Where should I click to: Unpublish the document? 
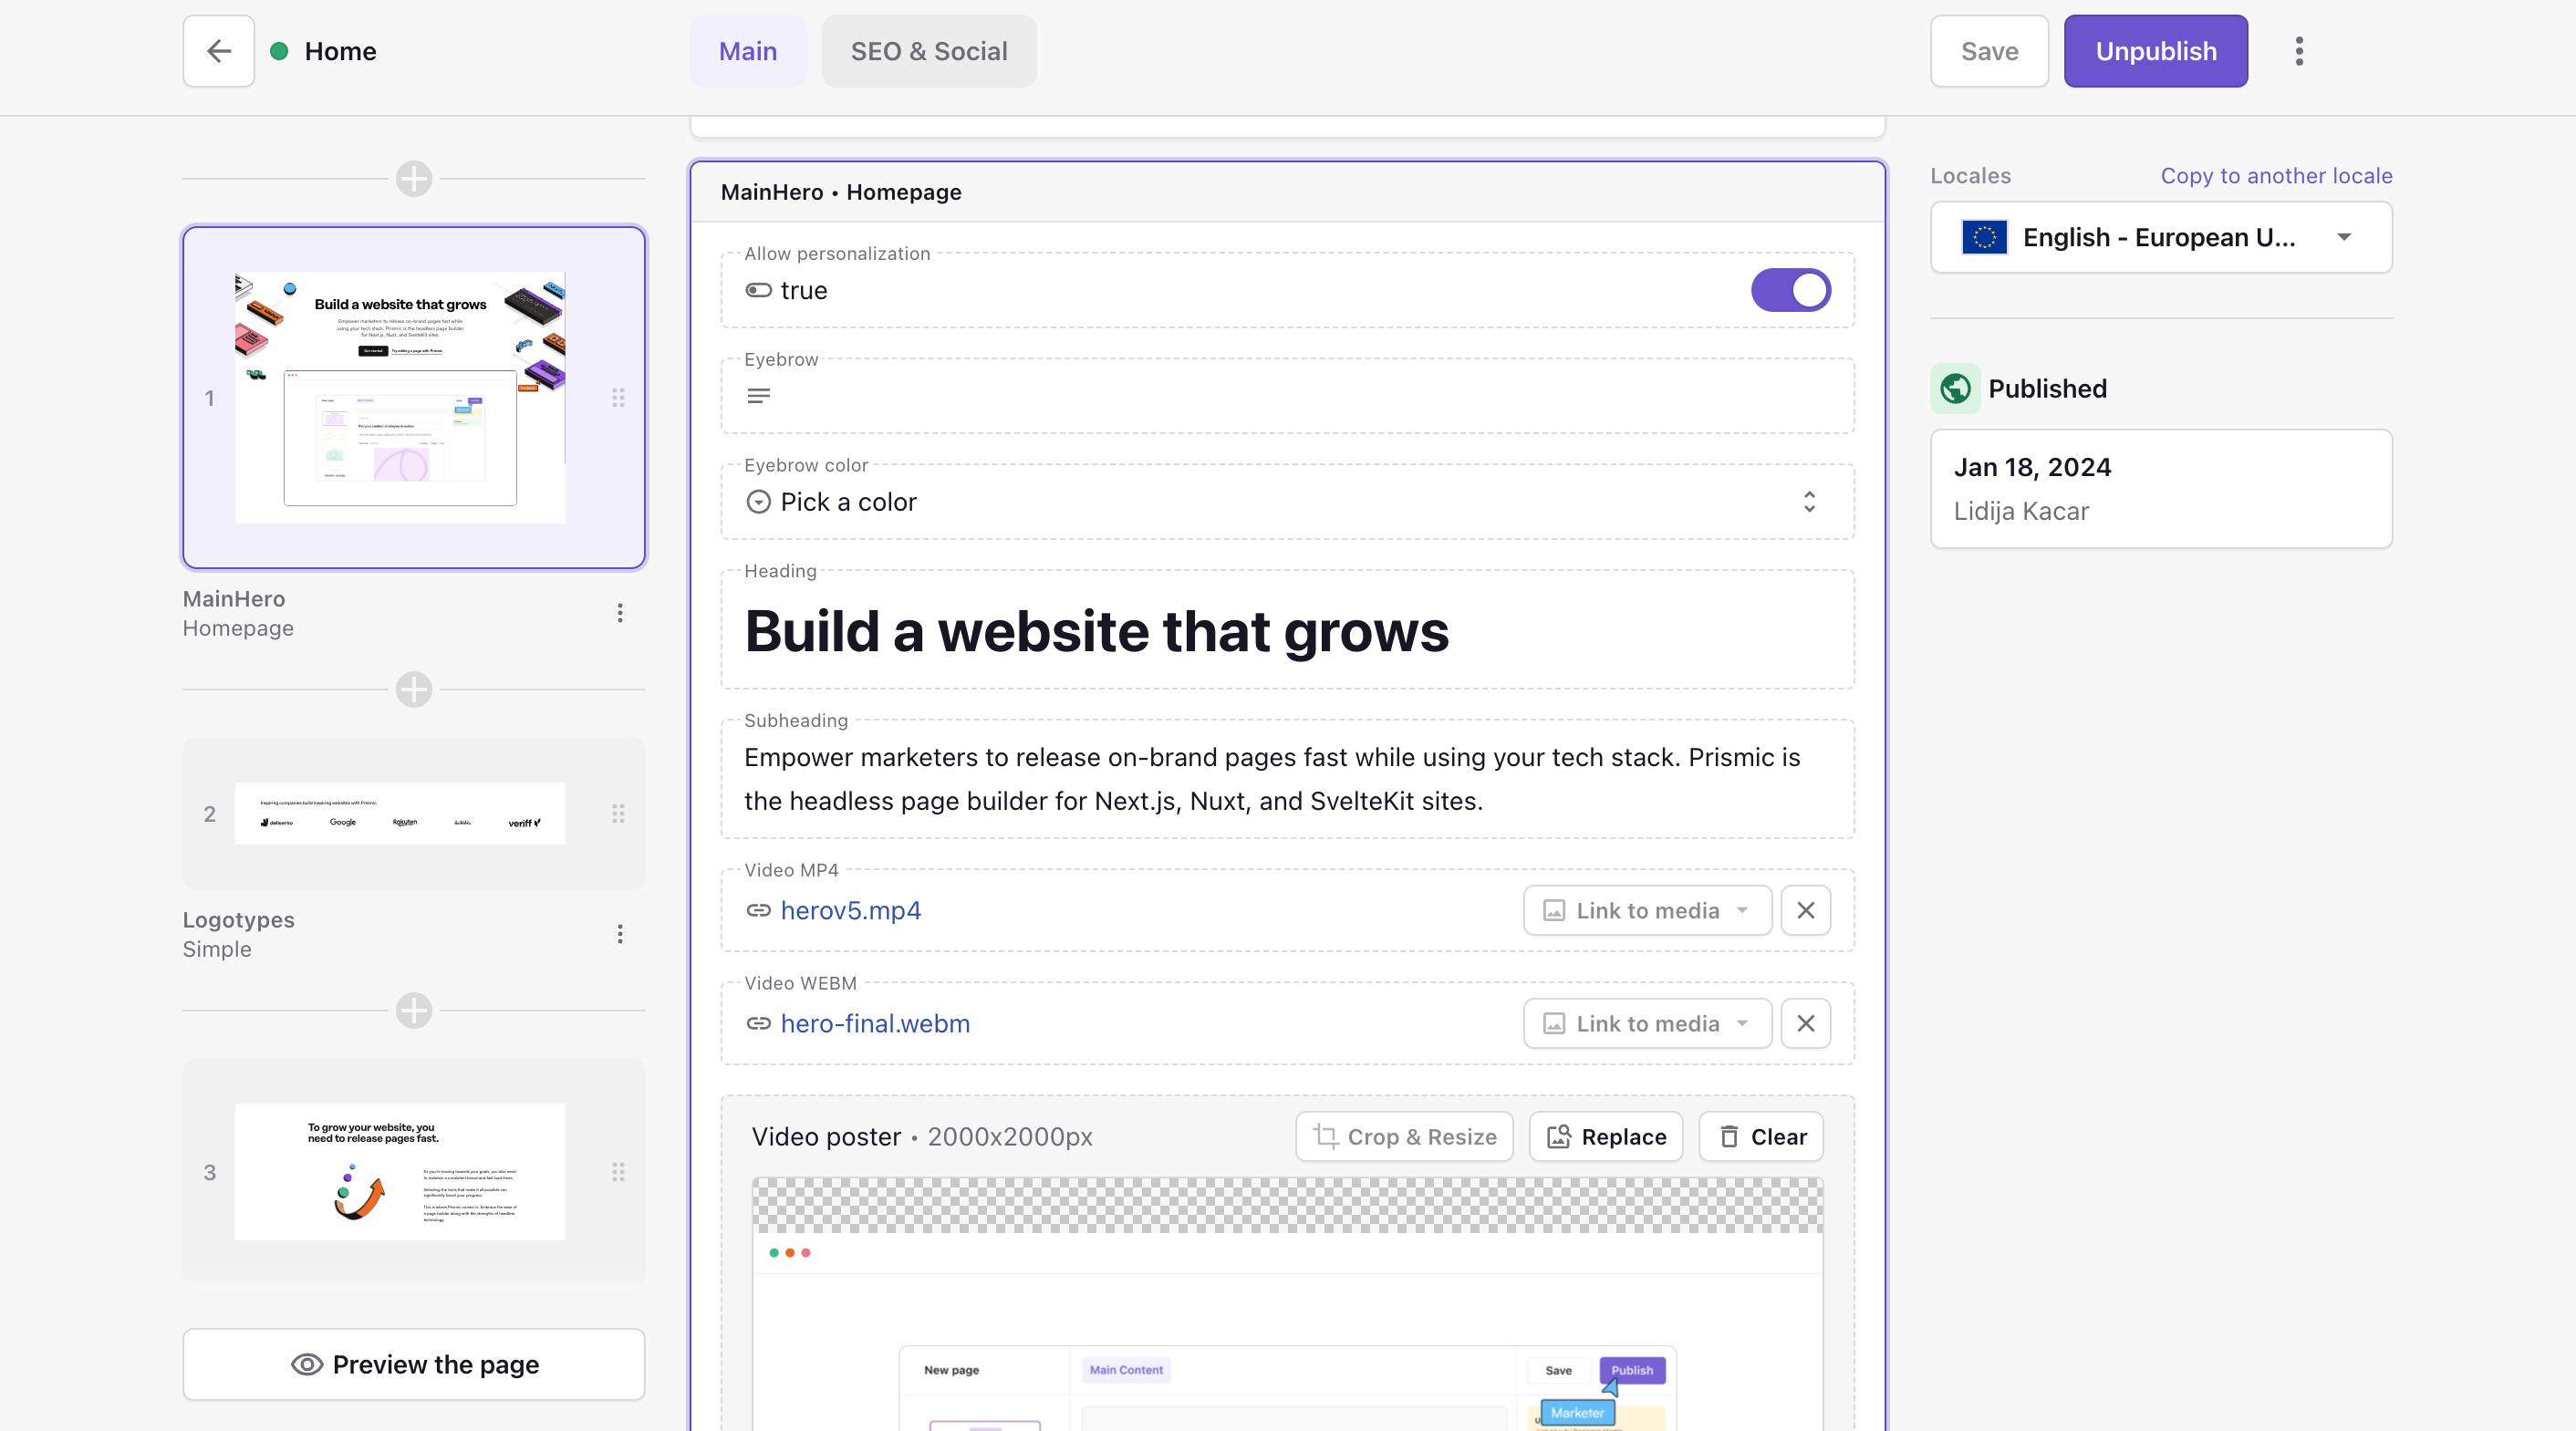coord(2155,50)
